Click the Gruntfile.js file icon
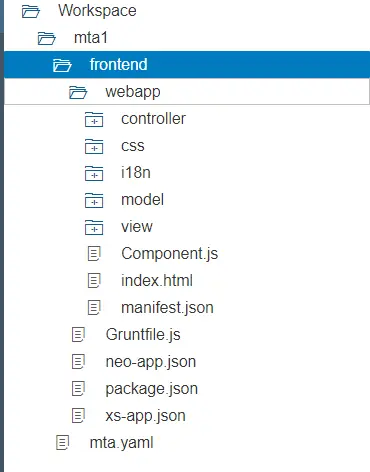 pos(78,335)
